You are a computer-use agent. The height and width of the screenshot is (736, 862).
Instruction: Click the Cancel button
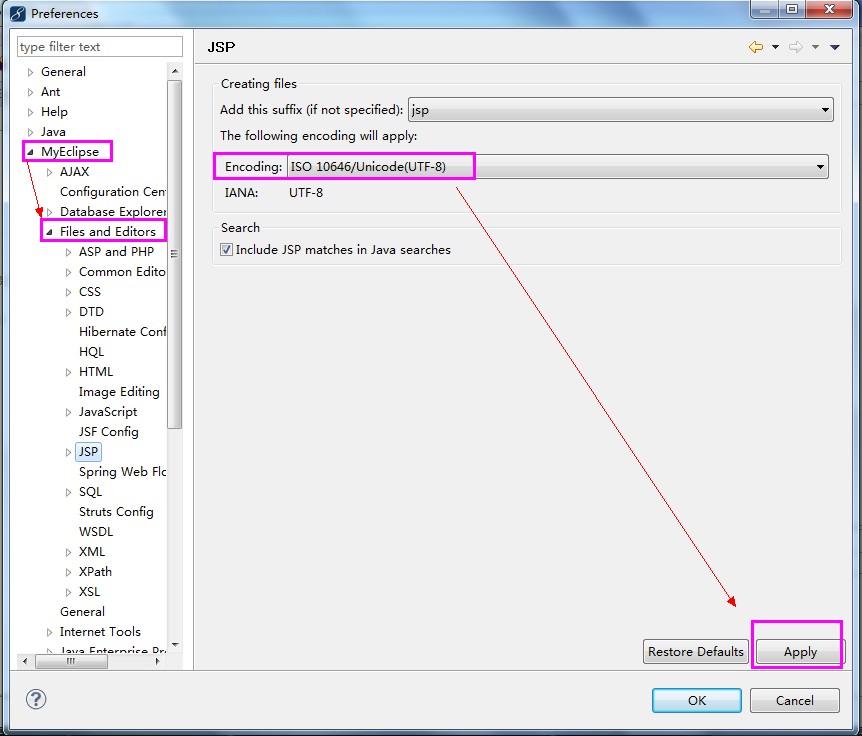[x=794, y=700]
